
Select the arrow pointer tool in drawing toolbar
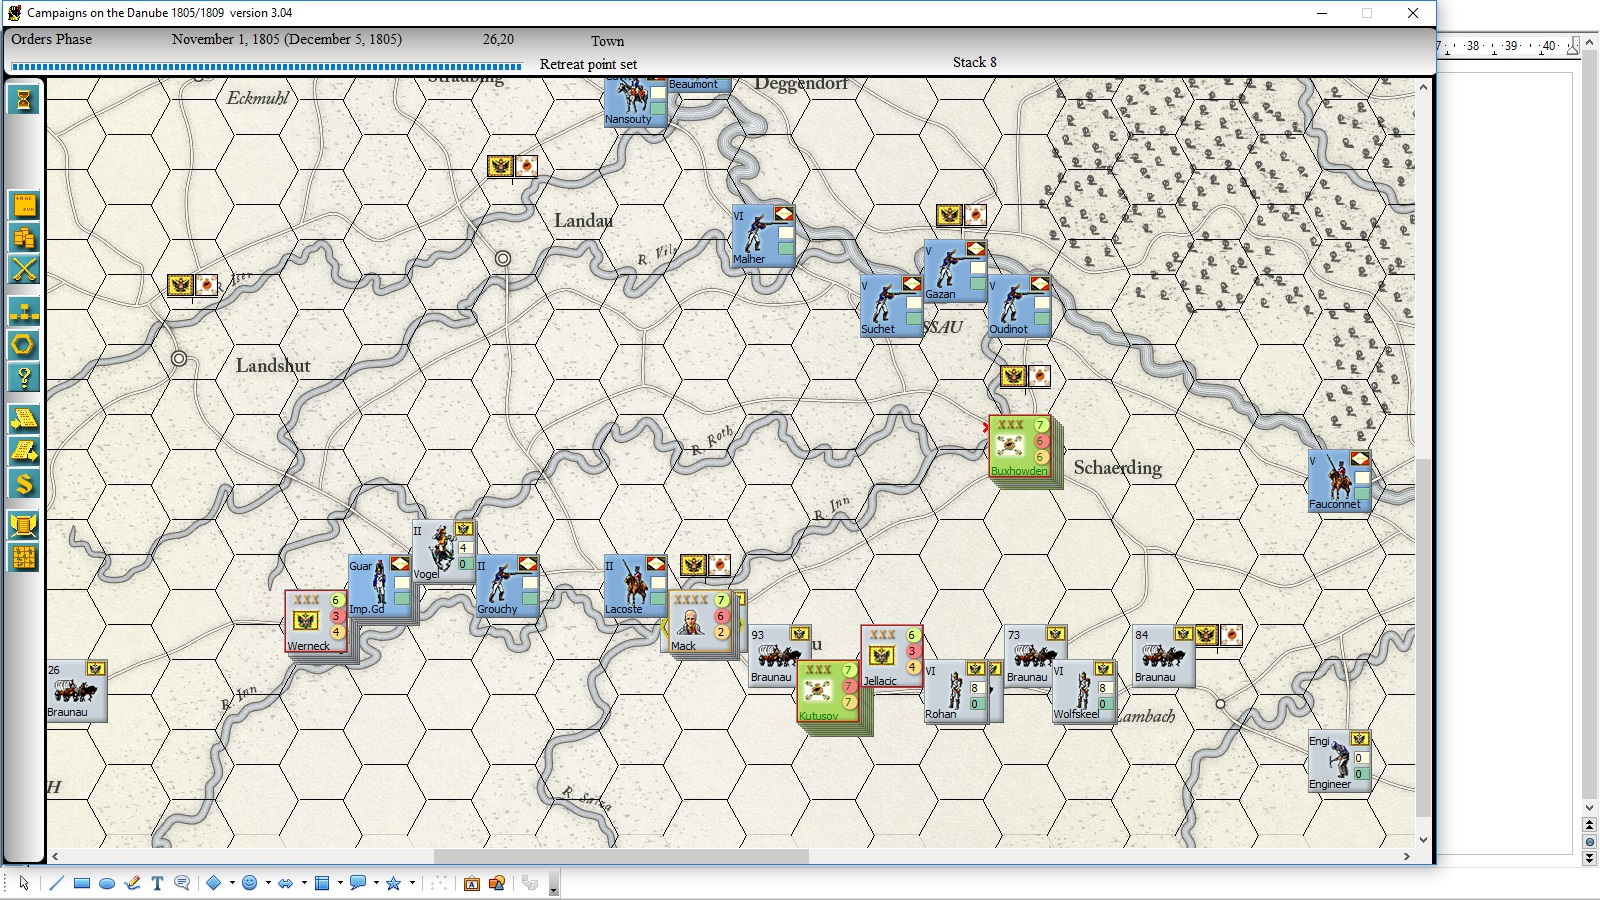24,883
